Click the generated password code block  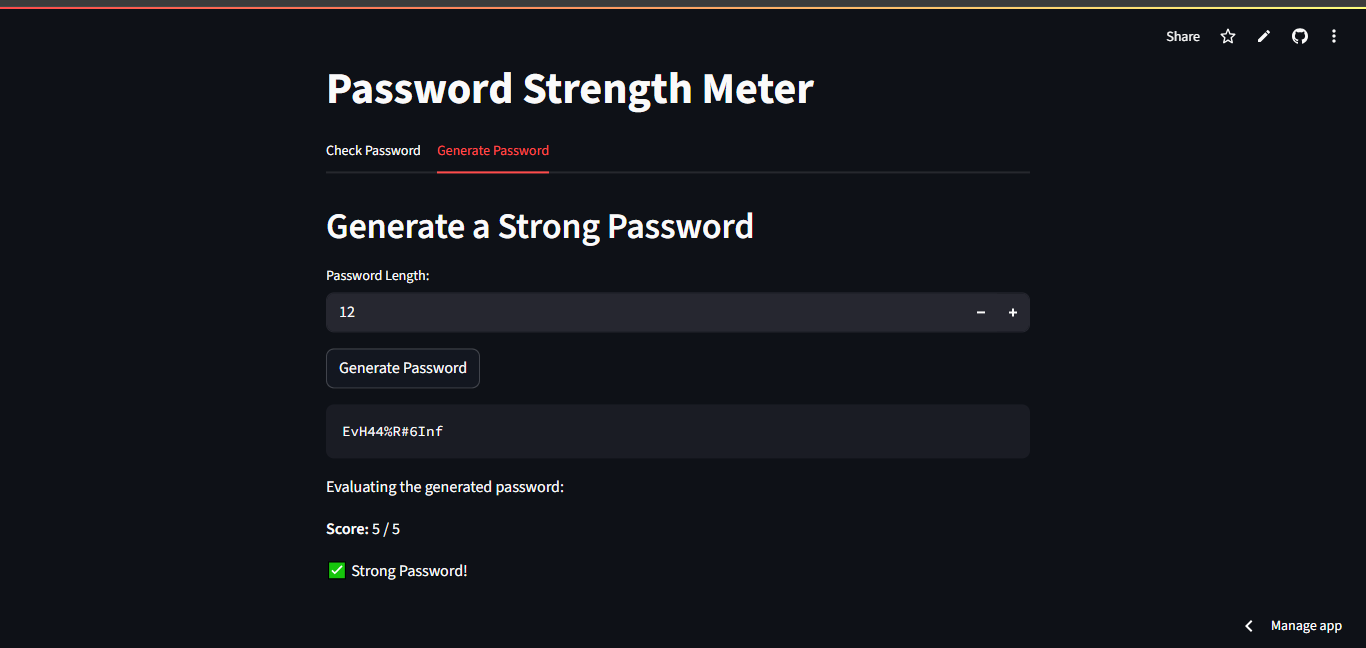click(677, 431)
